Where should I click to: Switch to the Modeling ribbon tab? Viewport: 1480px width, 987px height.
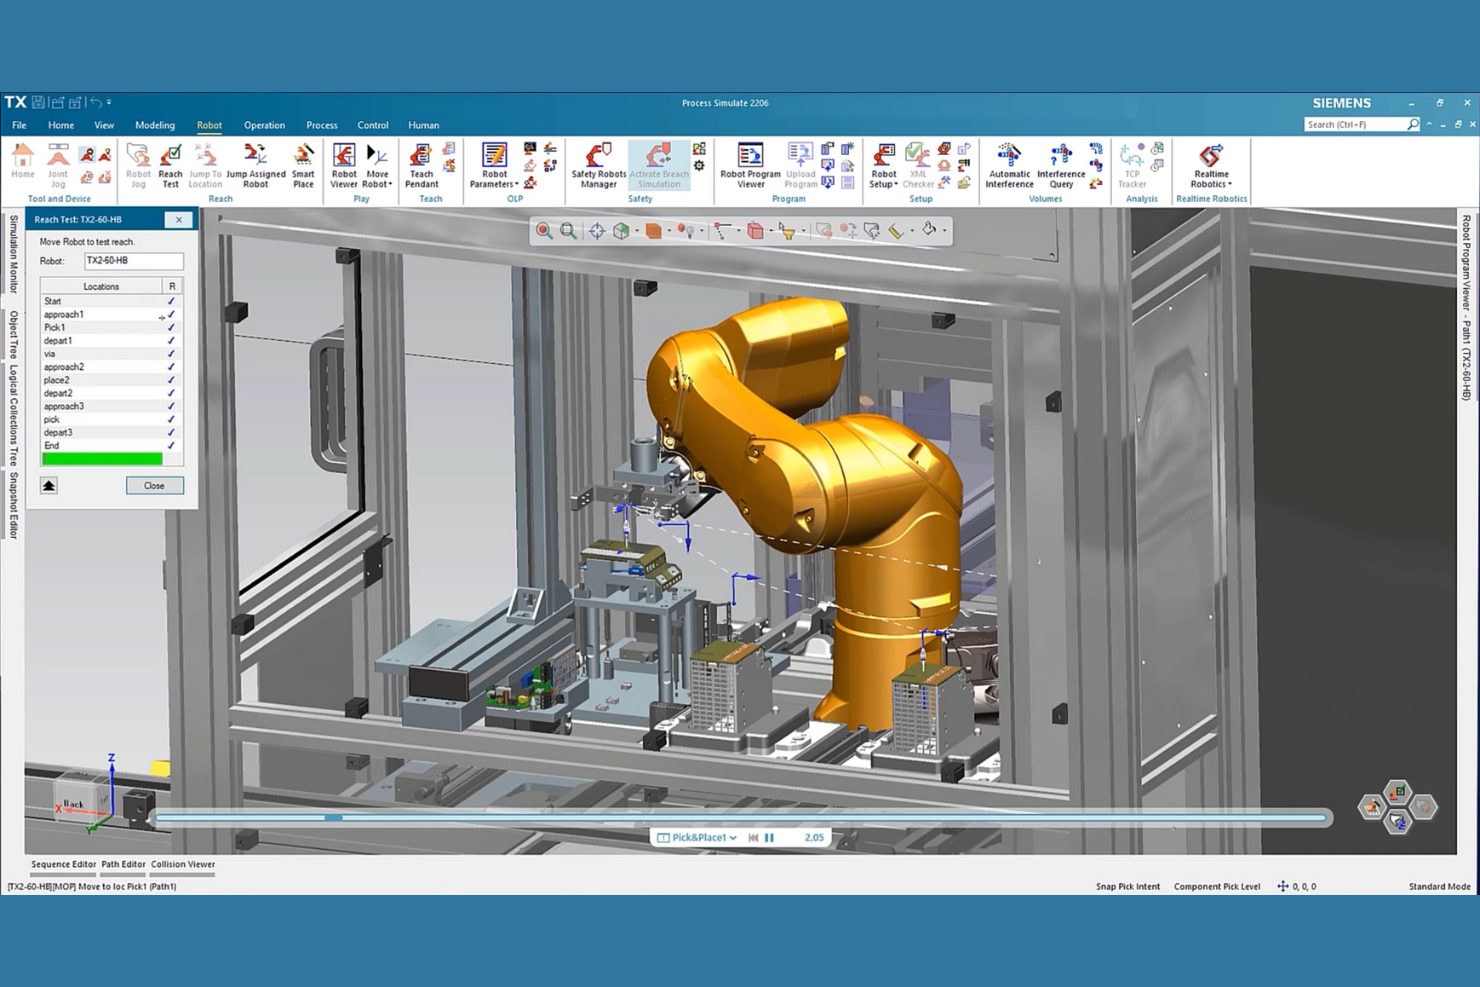tap(154, 125)
